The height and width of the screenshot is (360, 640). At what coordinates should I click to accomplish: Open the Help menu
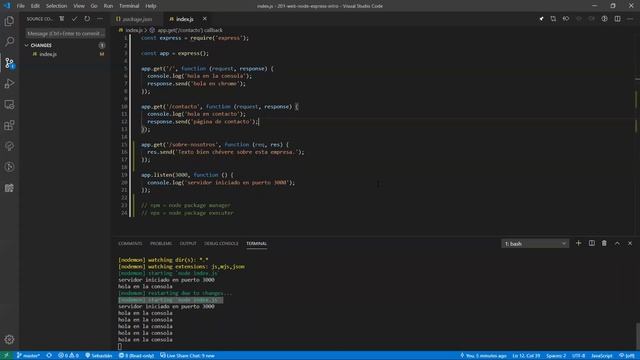pyautogui.click(x=151, y=6)
